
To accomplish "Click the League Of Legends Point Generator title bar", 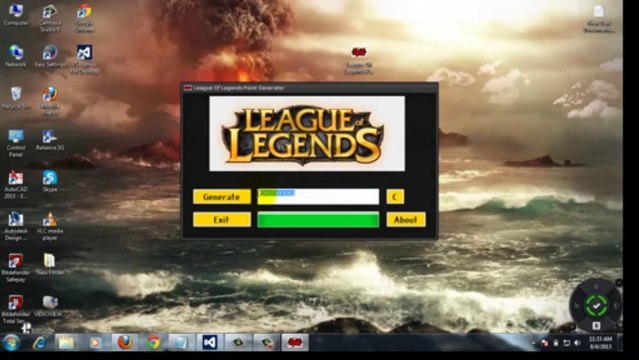I will [x=310, y=88].
